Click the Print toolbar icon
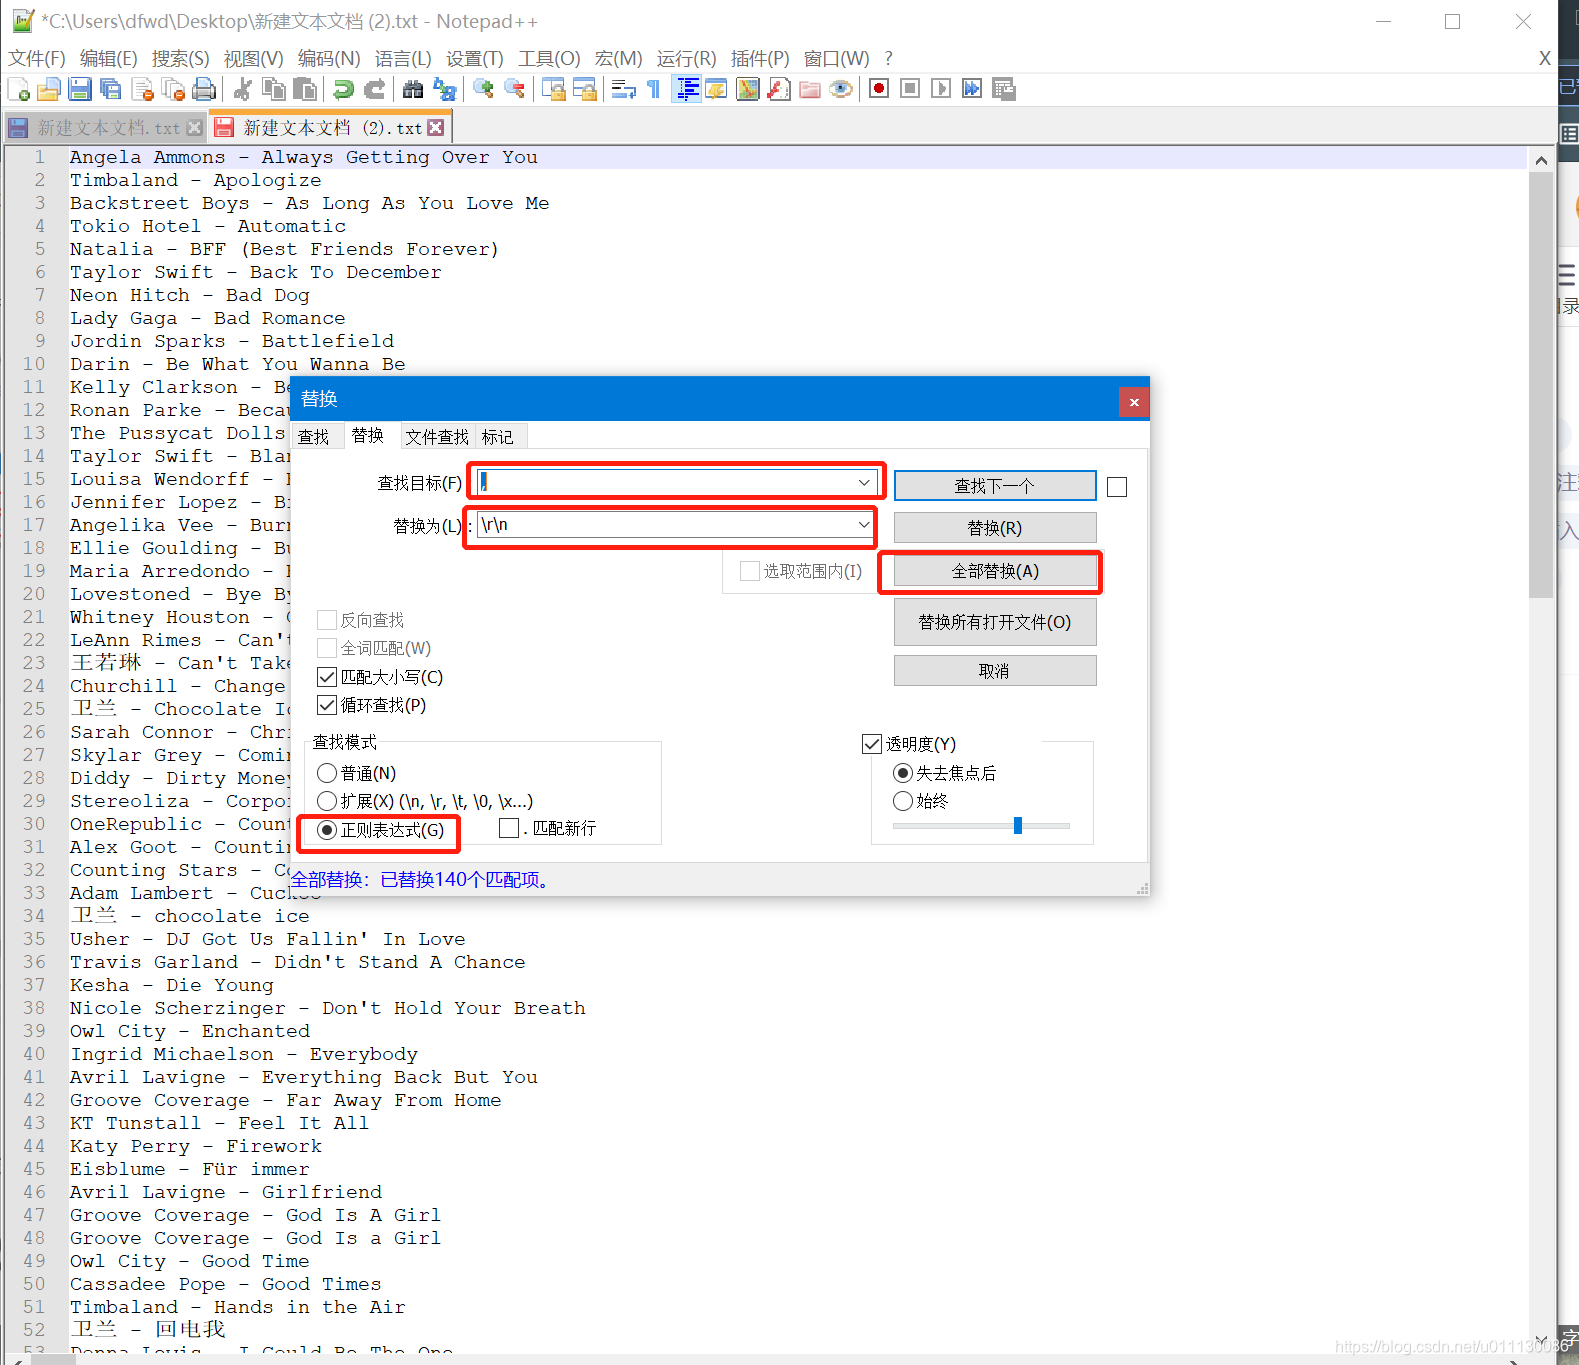The height and width of the screenshot is (1365, 1579). pyautogui.click(x=204, y=89)
